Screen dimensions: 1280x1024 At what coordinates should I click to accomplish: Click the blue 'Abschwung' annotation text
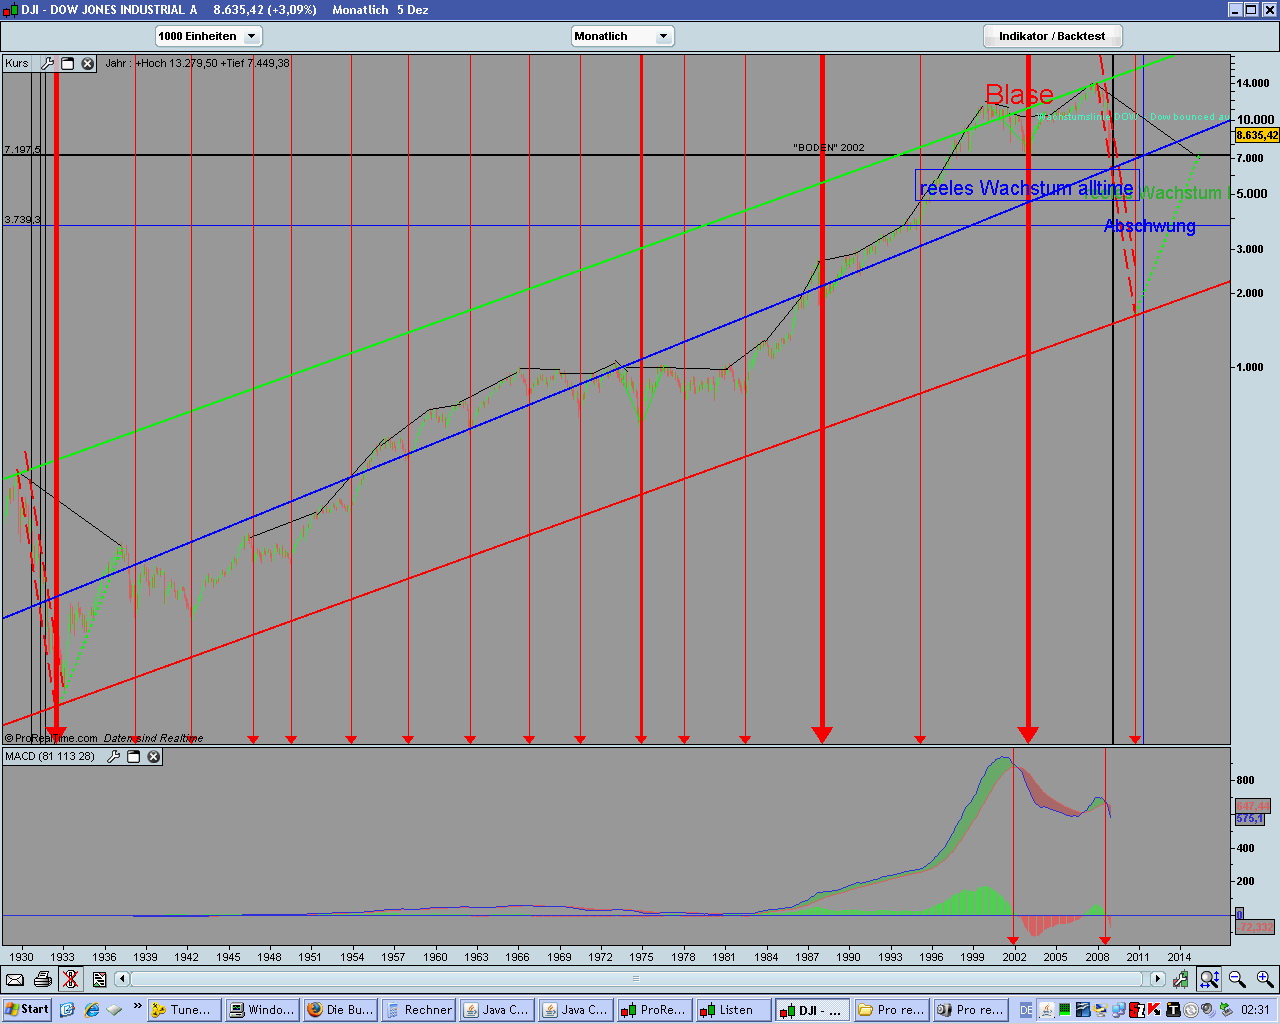tap(1149, 226)
